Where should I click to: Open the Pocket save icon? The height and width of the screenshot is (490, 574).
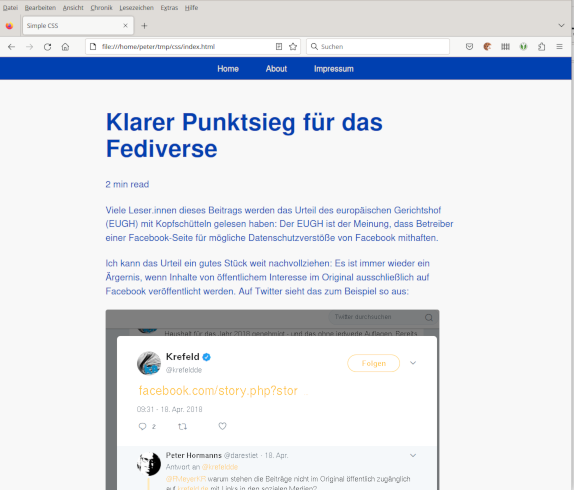[x=469, y=46]
